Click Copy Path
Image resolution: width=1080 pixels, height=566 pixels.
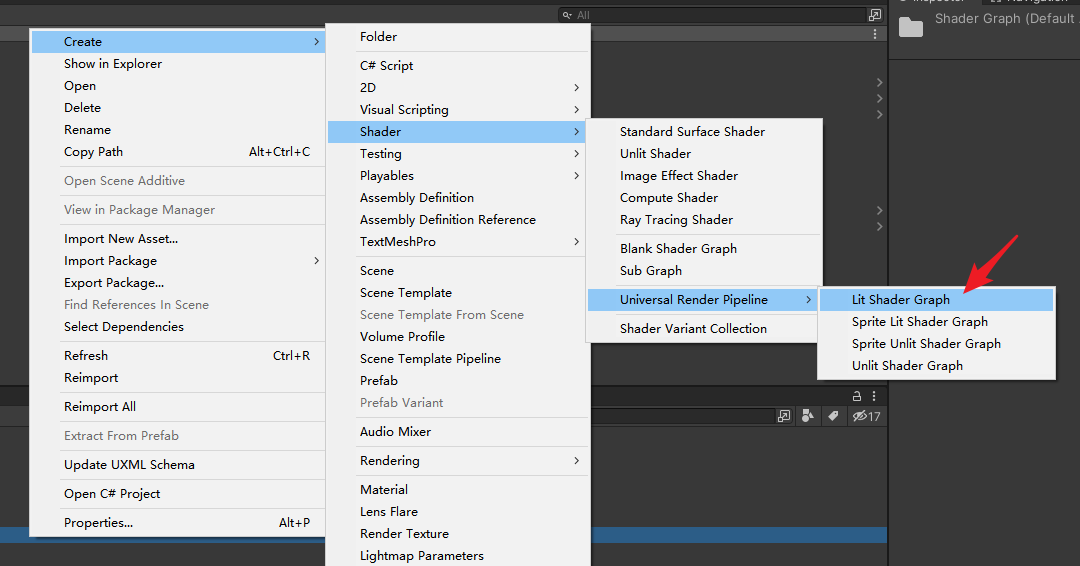point(178,152)
